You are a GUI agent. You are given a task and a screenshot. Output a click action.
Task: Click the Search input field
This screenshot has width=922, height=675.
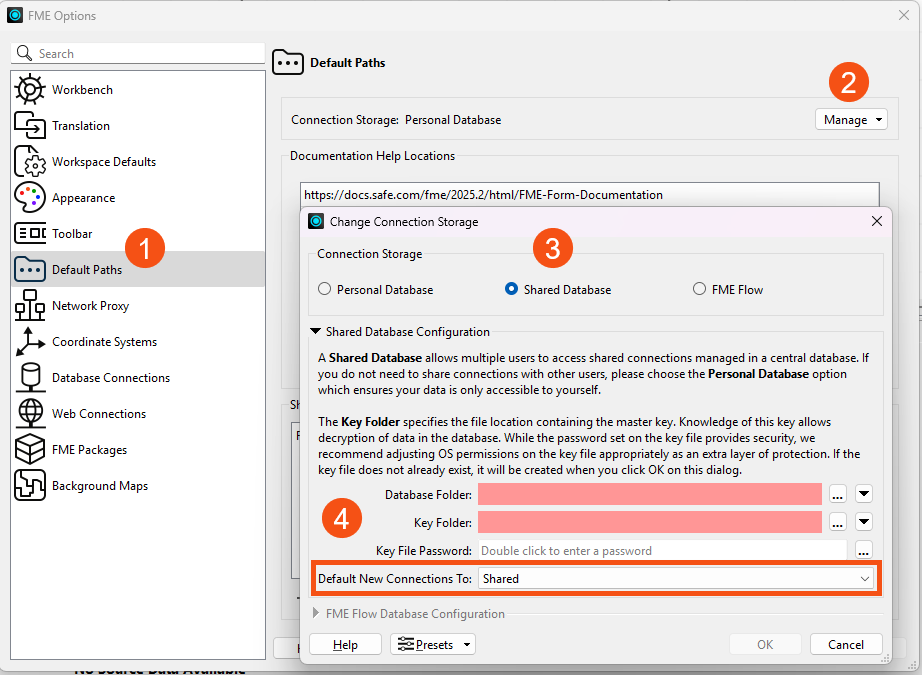[138, 54]
